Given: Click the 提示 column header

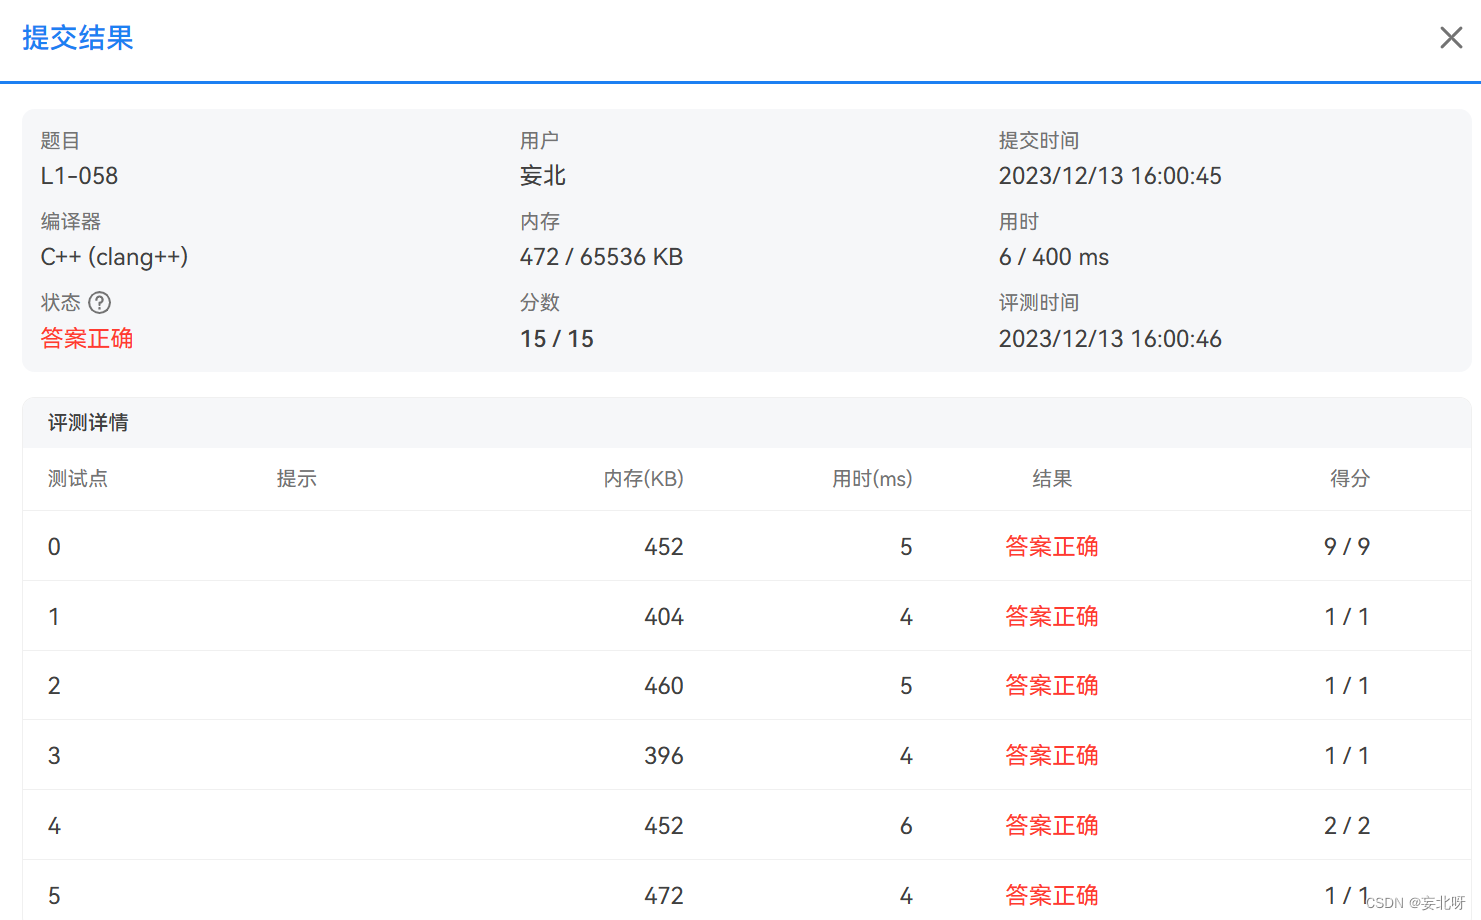Looking at the screenshot, I should (297, 479).
